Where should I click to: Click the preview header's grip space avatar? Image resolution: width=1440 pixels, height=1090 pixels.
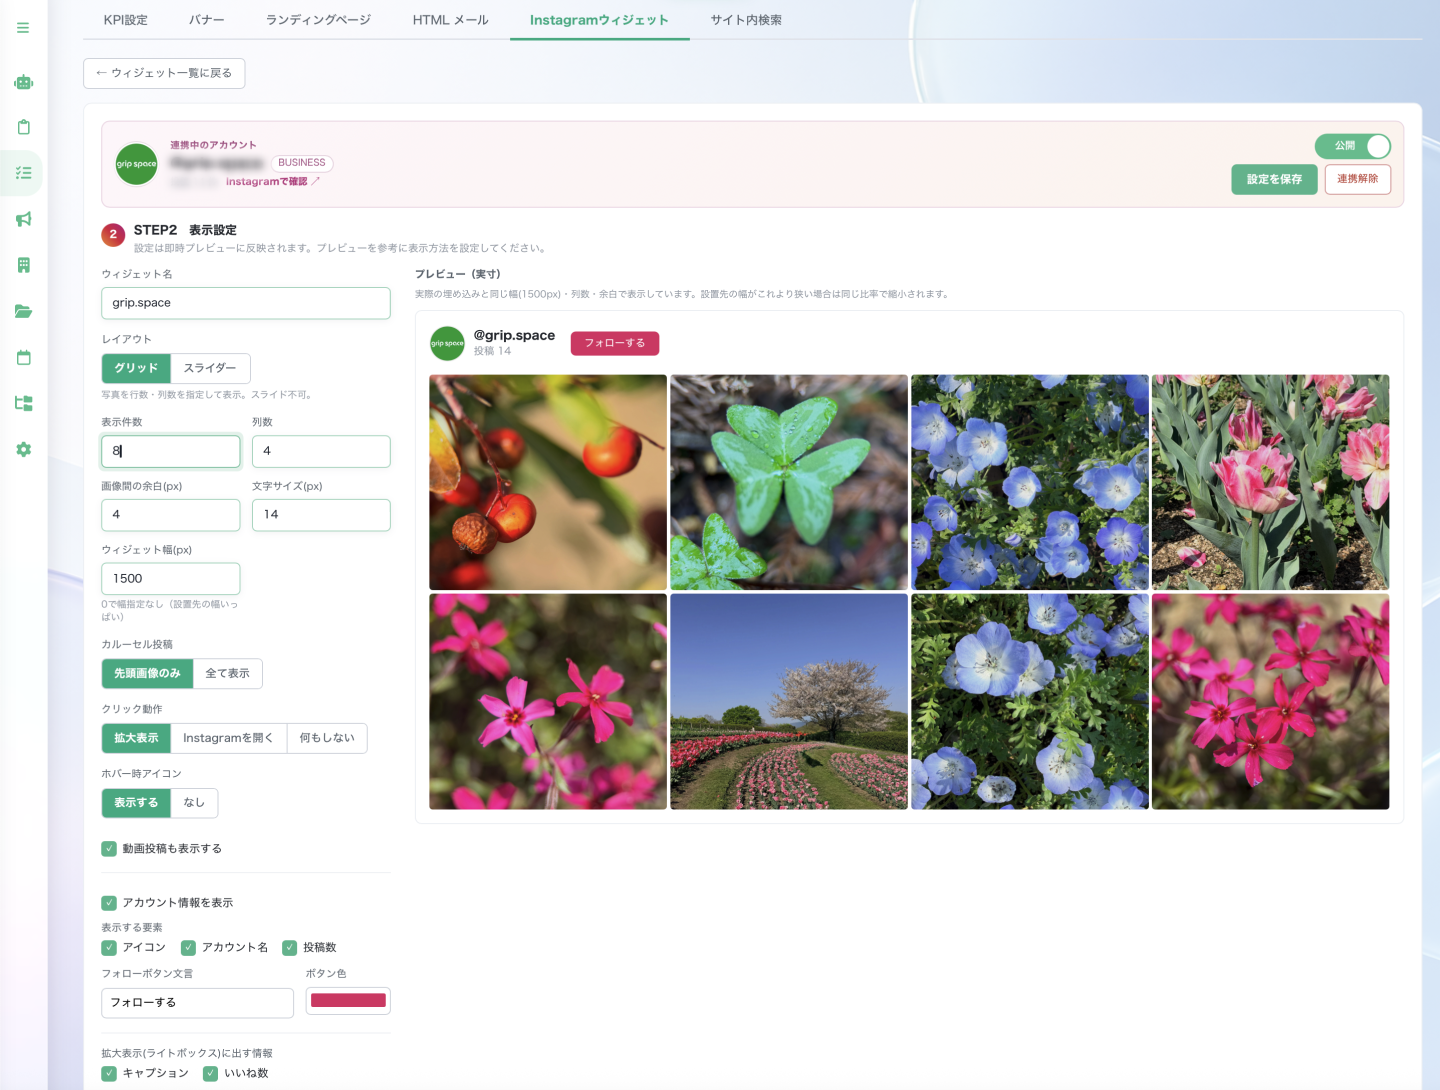[x=447, y=343]
